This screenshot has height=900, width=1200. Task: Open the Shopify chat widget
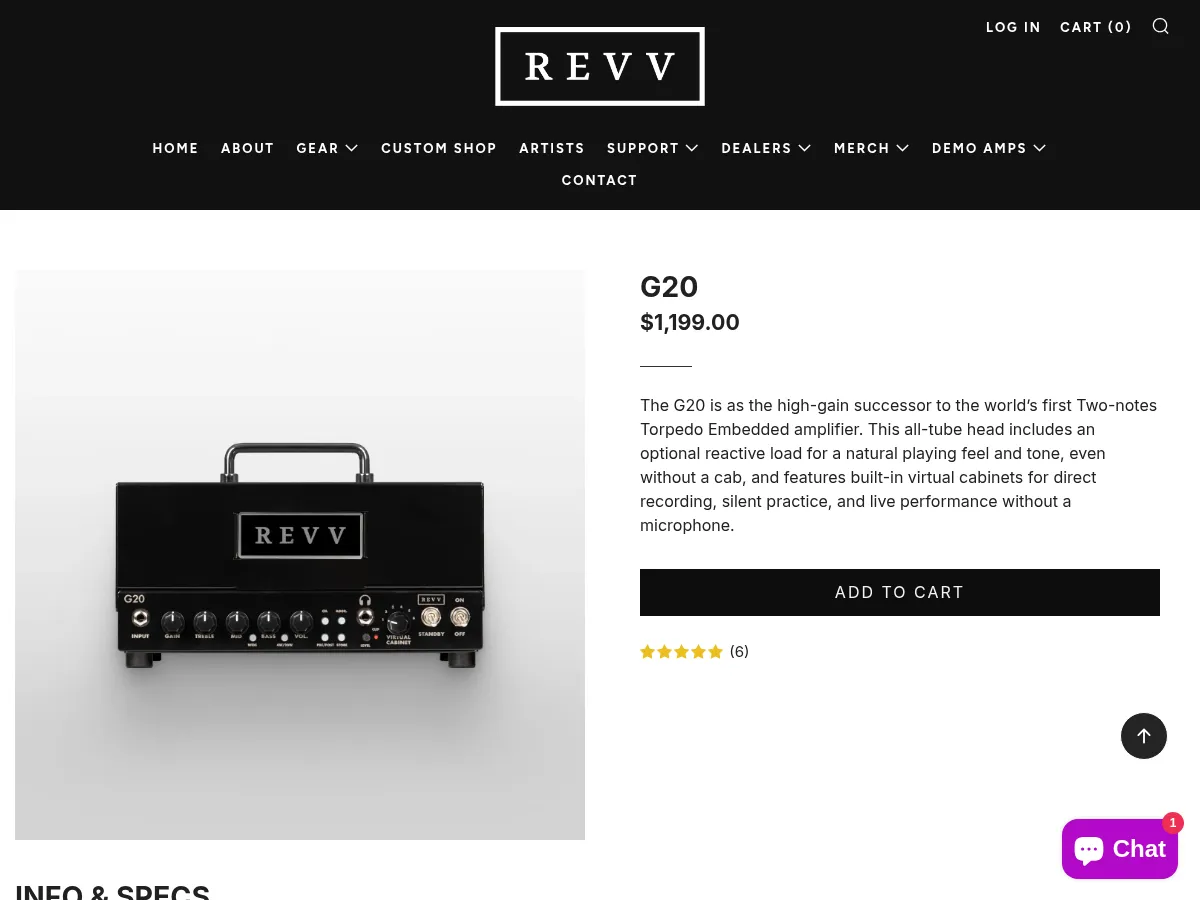1119,848
